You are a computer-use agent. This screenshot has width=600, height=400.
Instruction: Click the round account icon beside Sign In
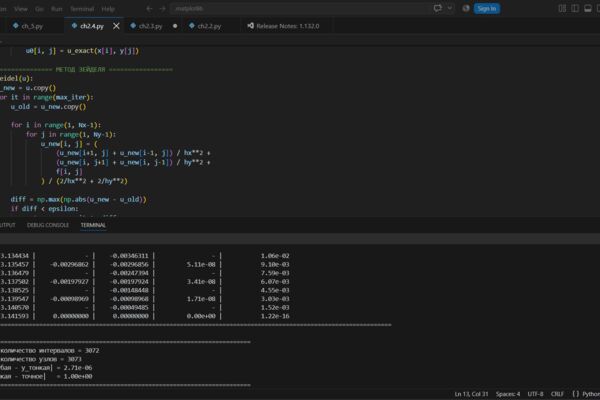pos(466,8)
